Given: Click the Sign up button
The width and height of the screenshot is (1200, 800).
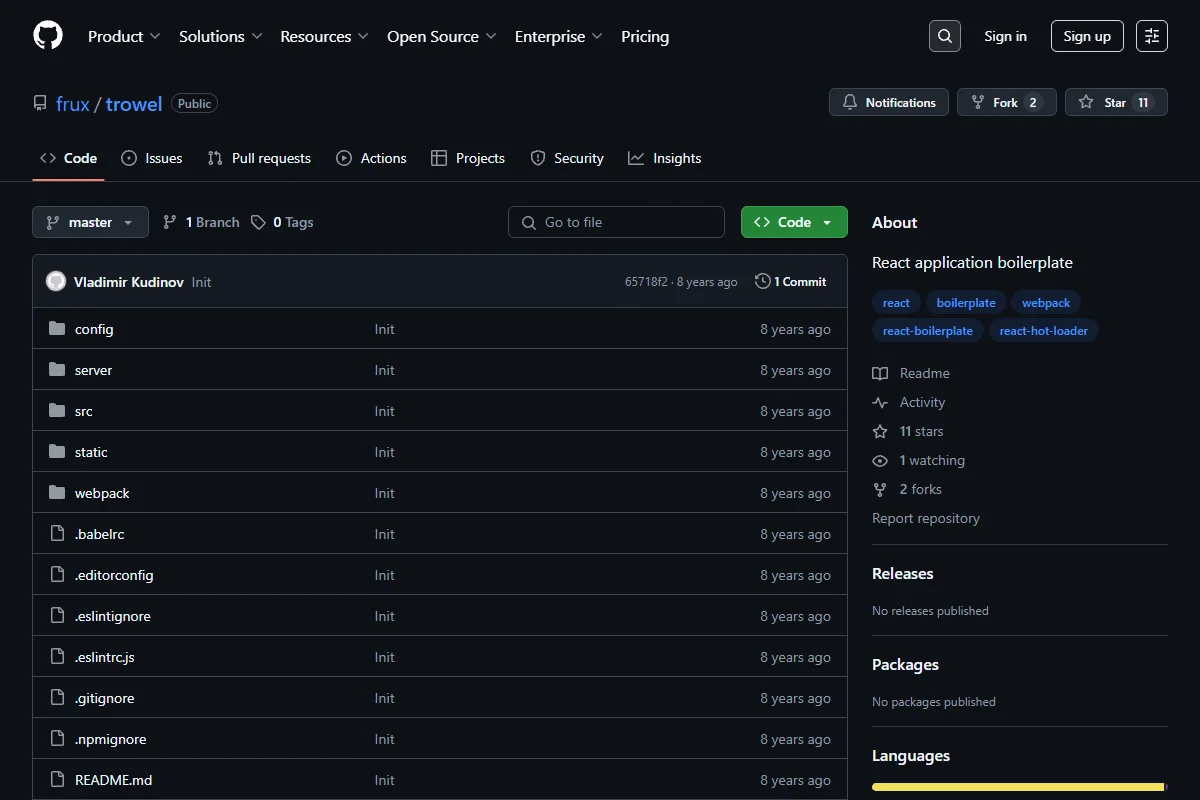Looking at the screenshot, I should point(1087,36).
